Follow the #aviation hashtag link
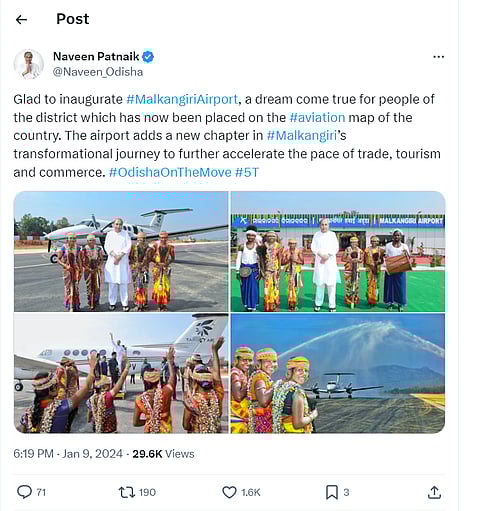 point(317,118)
